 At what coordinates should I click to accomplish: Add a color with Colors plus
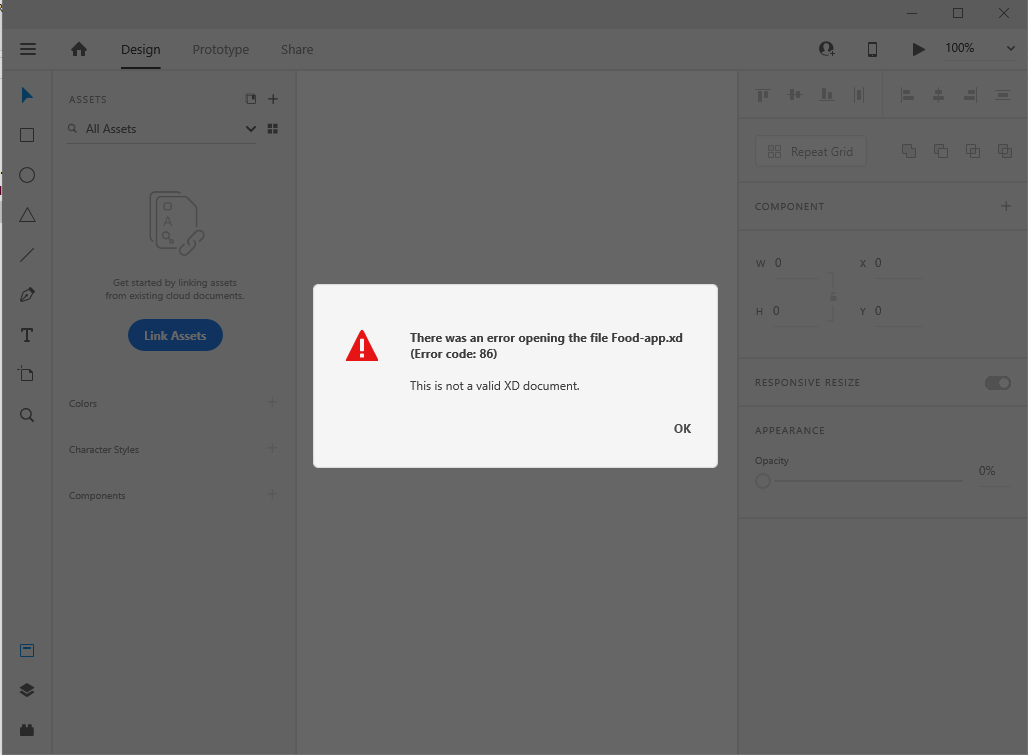point(272,402)
